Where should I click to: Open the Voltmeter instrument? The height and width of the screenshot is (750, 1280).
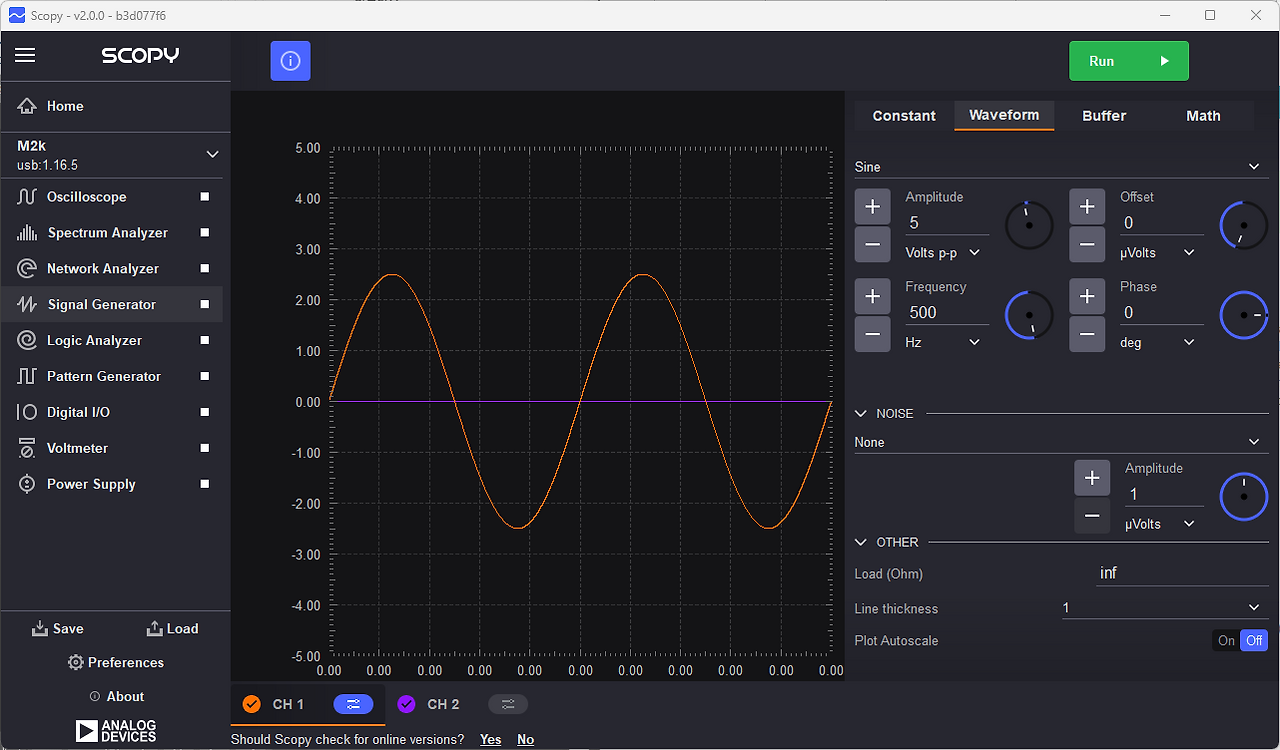click(x=111, y=449)
